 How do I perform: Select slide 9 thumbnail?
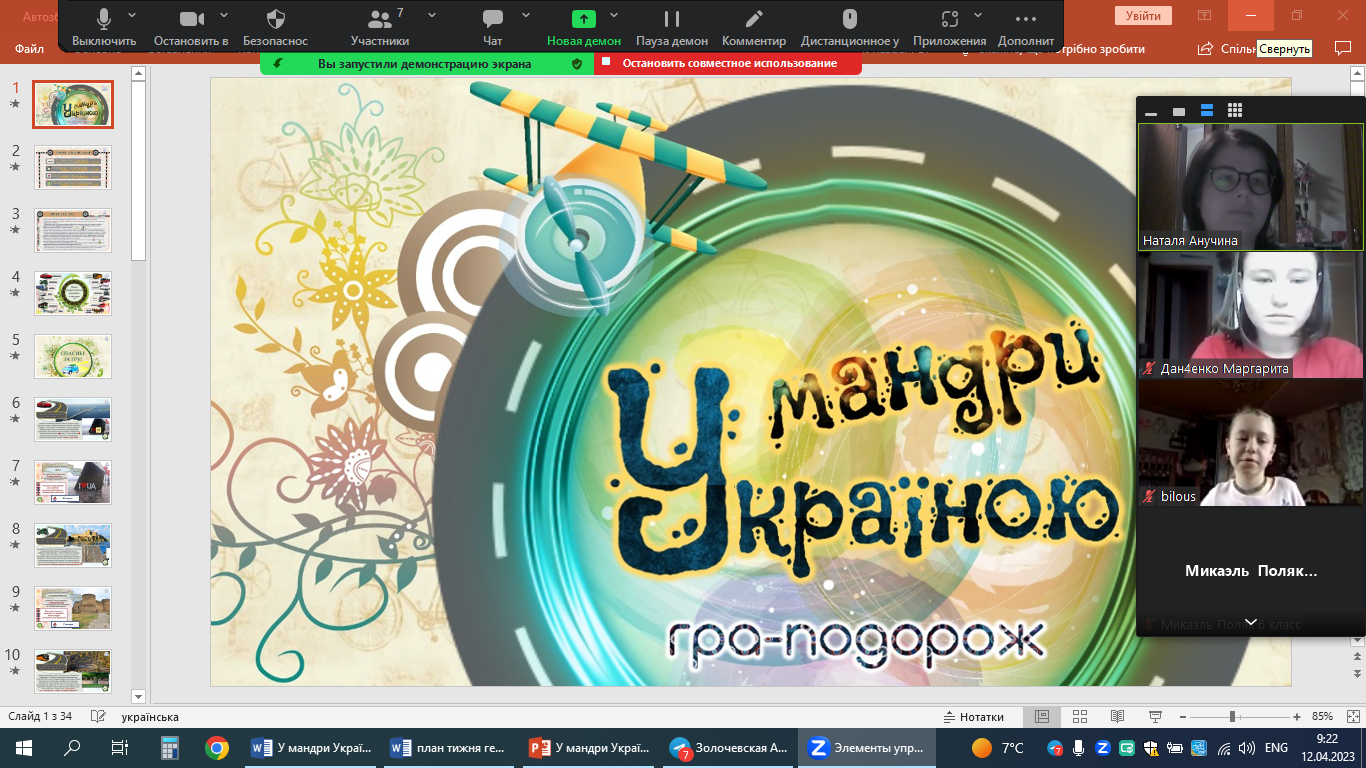(73, 608)
